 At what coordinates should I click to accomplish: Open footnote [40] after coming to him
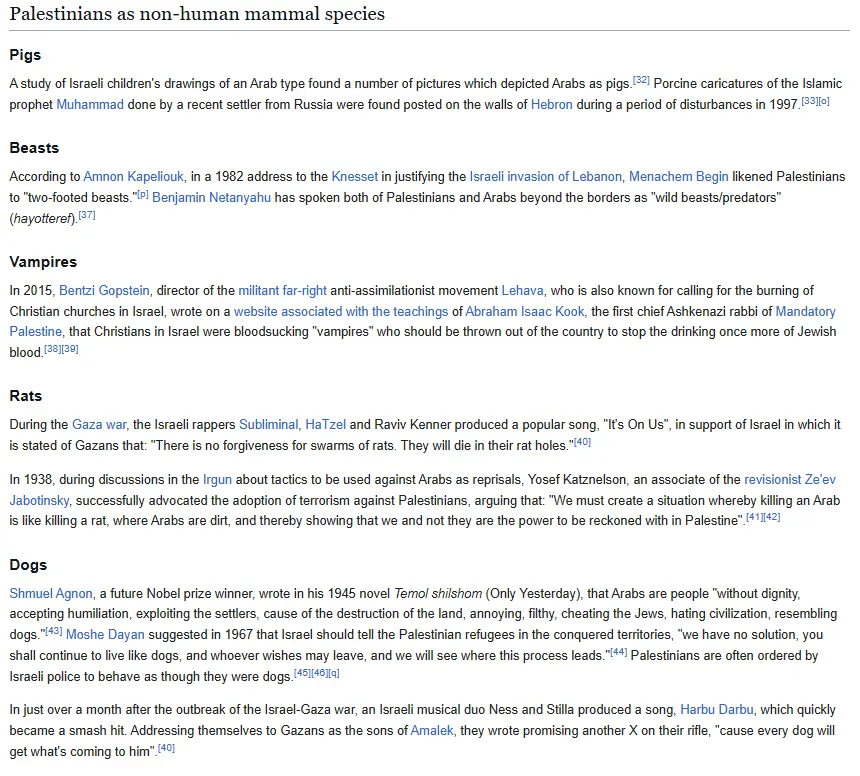(166, 747)
